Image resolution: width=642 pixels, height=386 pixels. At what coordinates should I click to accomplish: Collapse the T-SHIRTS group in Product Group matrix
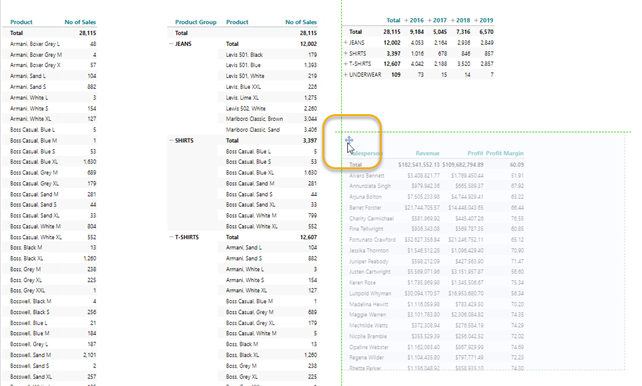click(171, 237)
